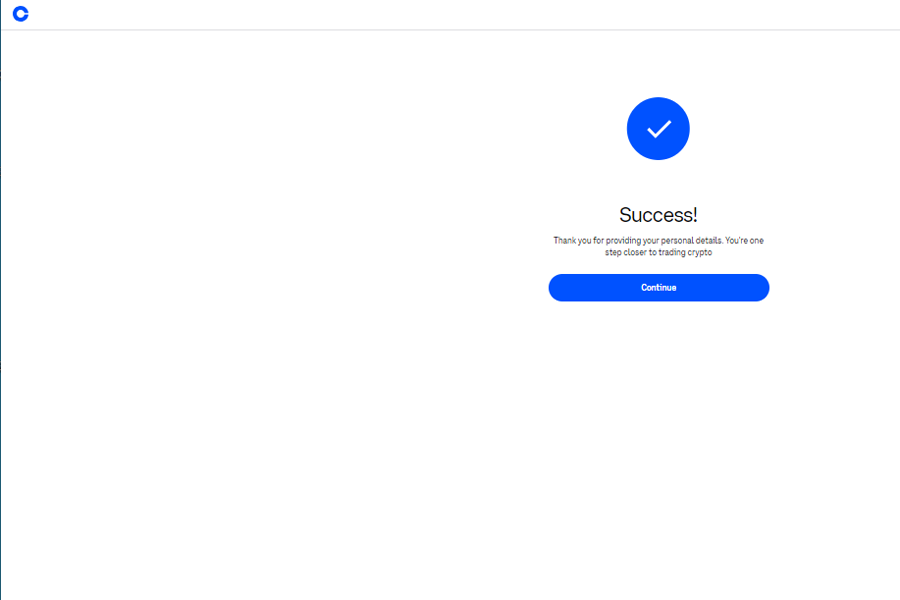The image size is (900, 600).
Task: Proceed using the blue Continue pill button
Action: click(658, 288)
